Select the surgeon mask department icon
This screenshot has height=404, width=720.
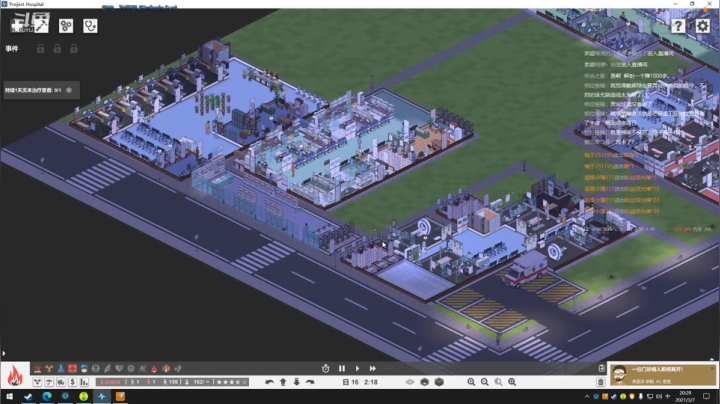[84, 368]
